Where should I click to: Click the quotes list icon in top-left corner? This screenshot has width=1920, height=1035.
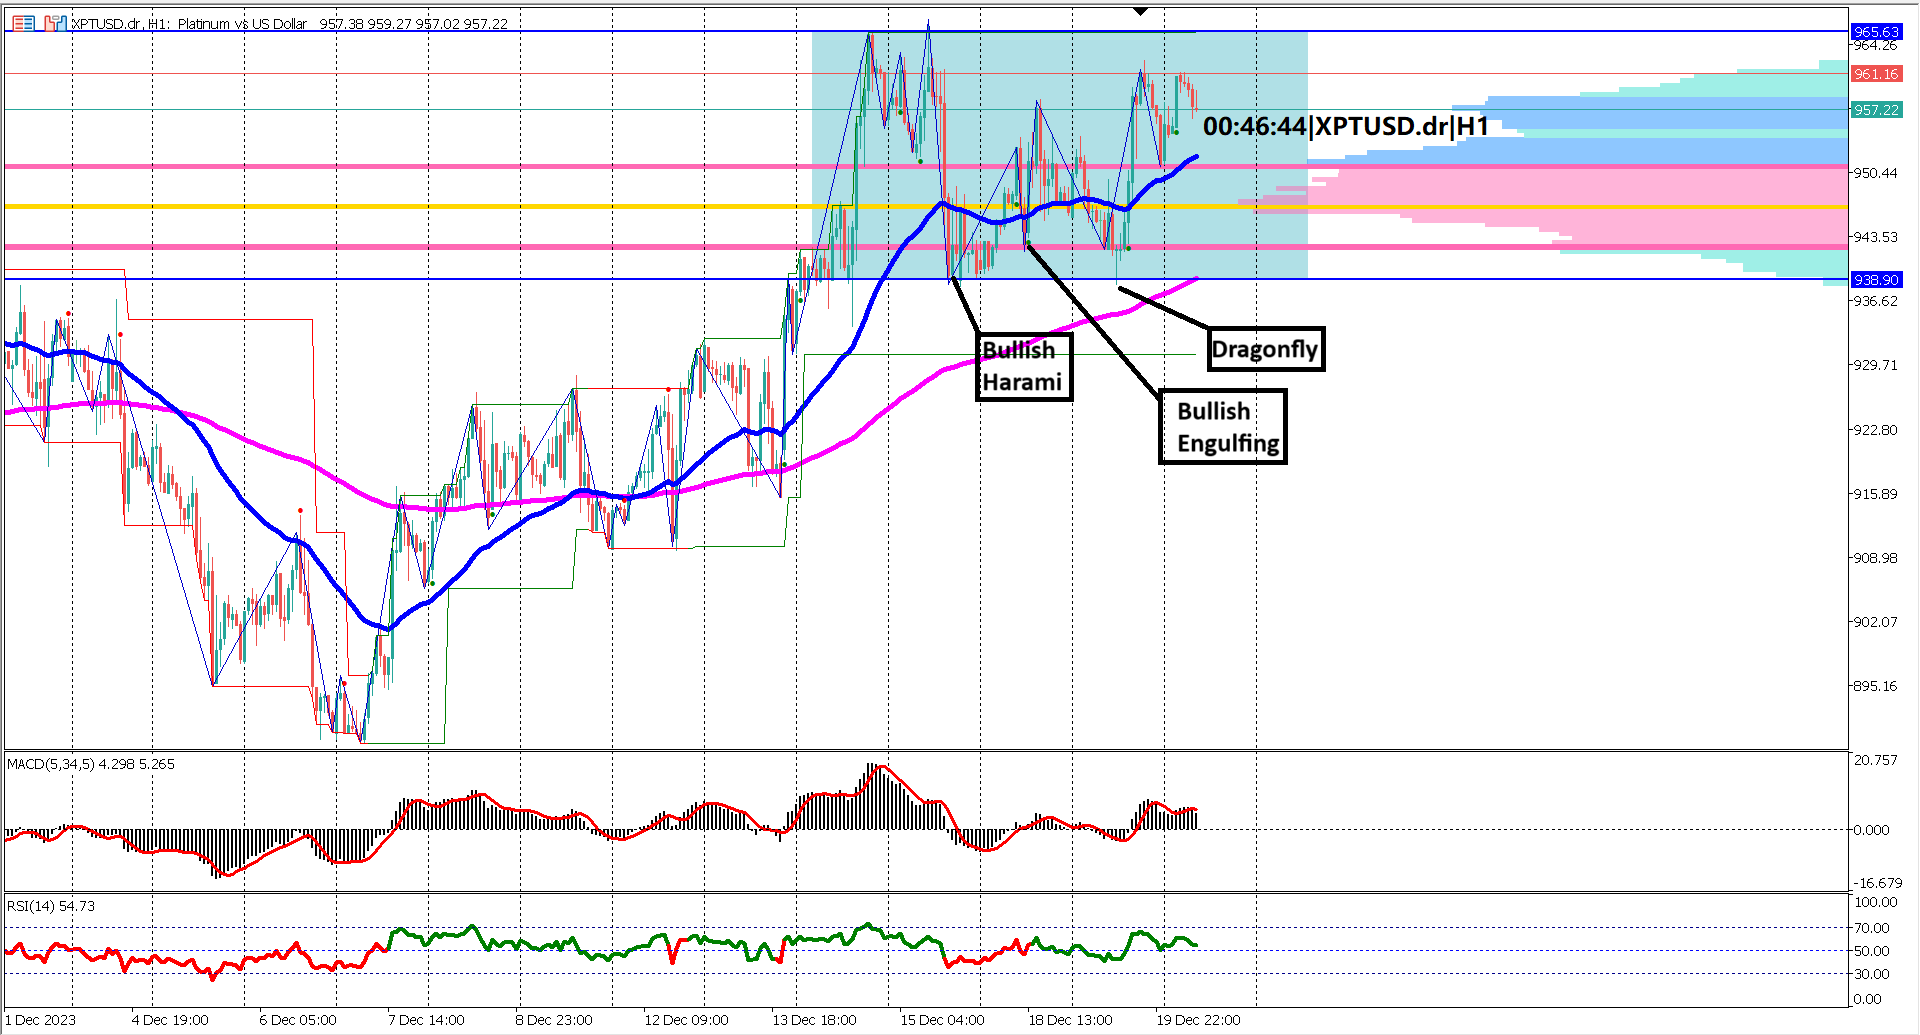pyautogui.click(x=23, y=23)
